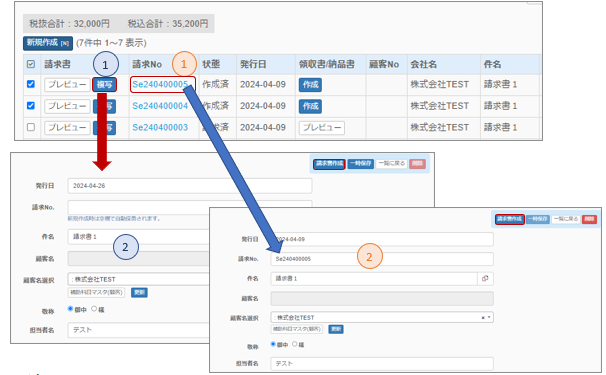Focus 請求No. field containing Se240400005

(382, 259)
